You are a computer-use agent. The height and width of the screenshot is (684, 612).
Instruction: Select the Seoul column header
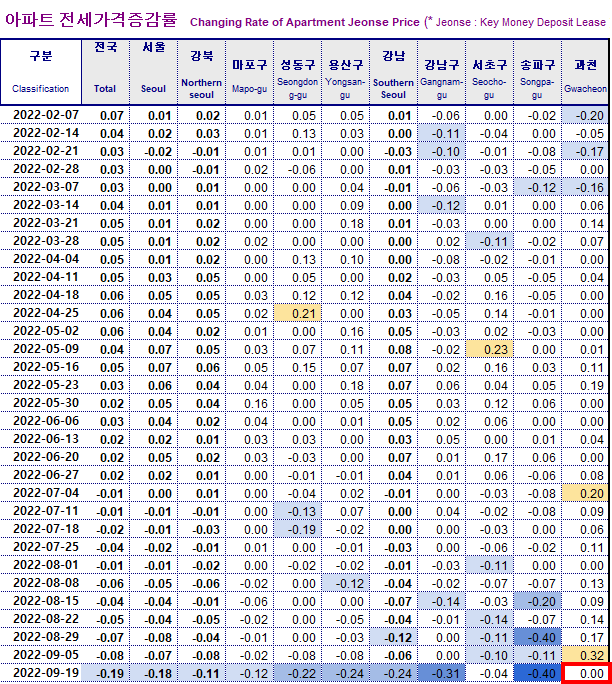(154, 72)
